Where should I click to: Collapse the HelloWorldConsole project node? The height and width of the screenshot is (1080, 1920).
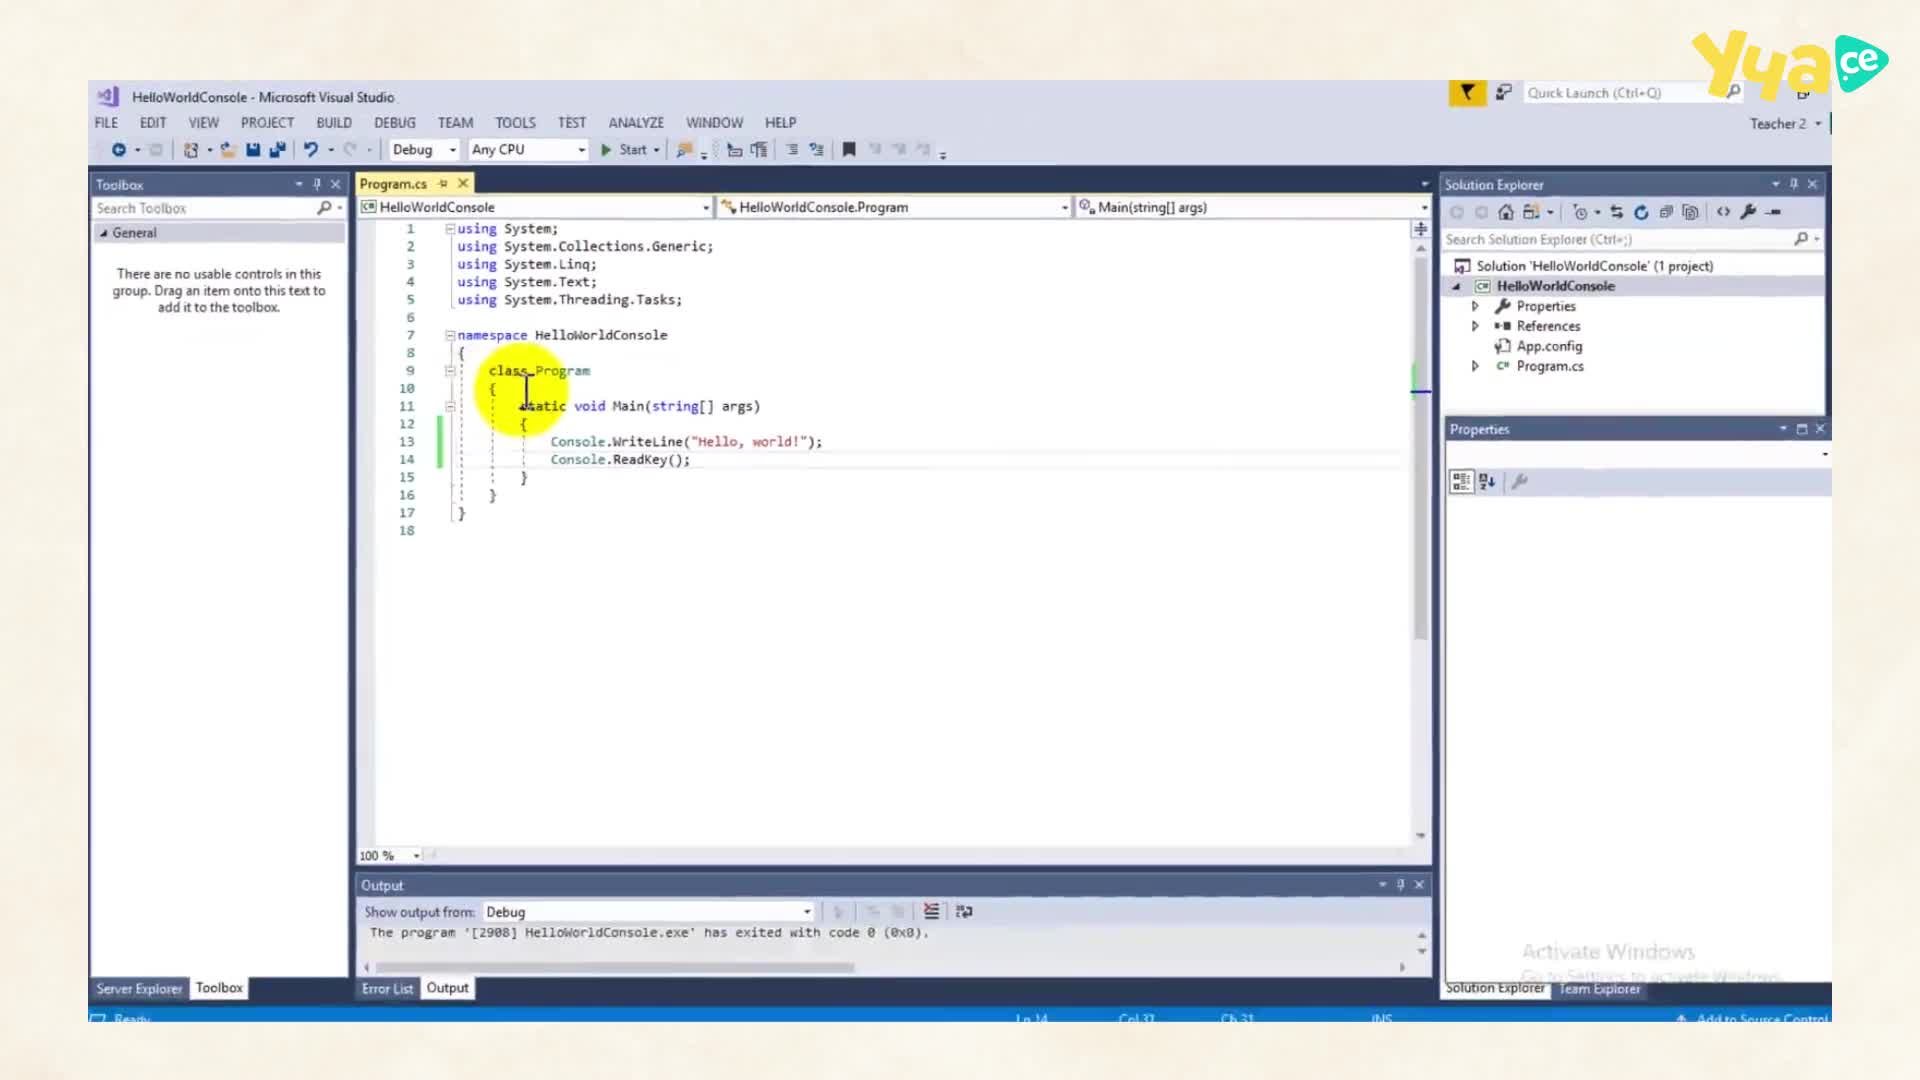[x=1457, y=287]
